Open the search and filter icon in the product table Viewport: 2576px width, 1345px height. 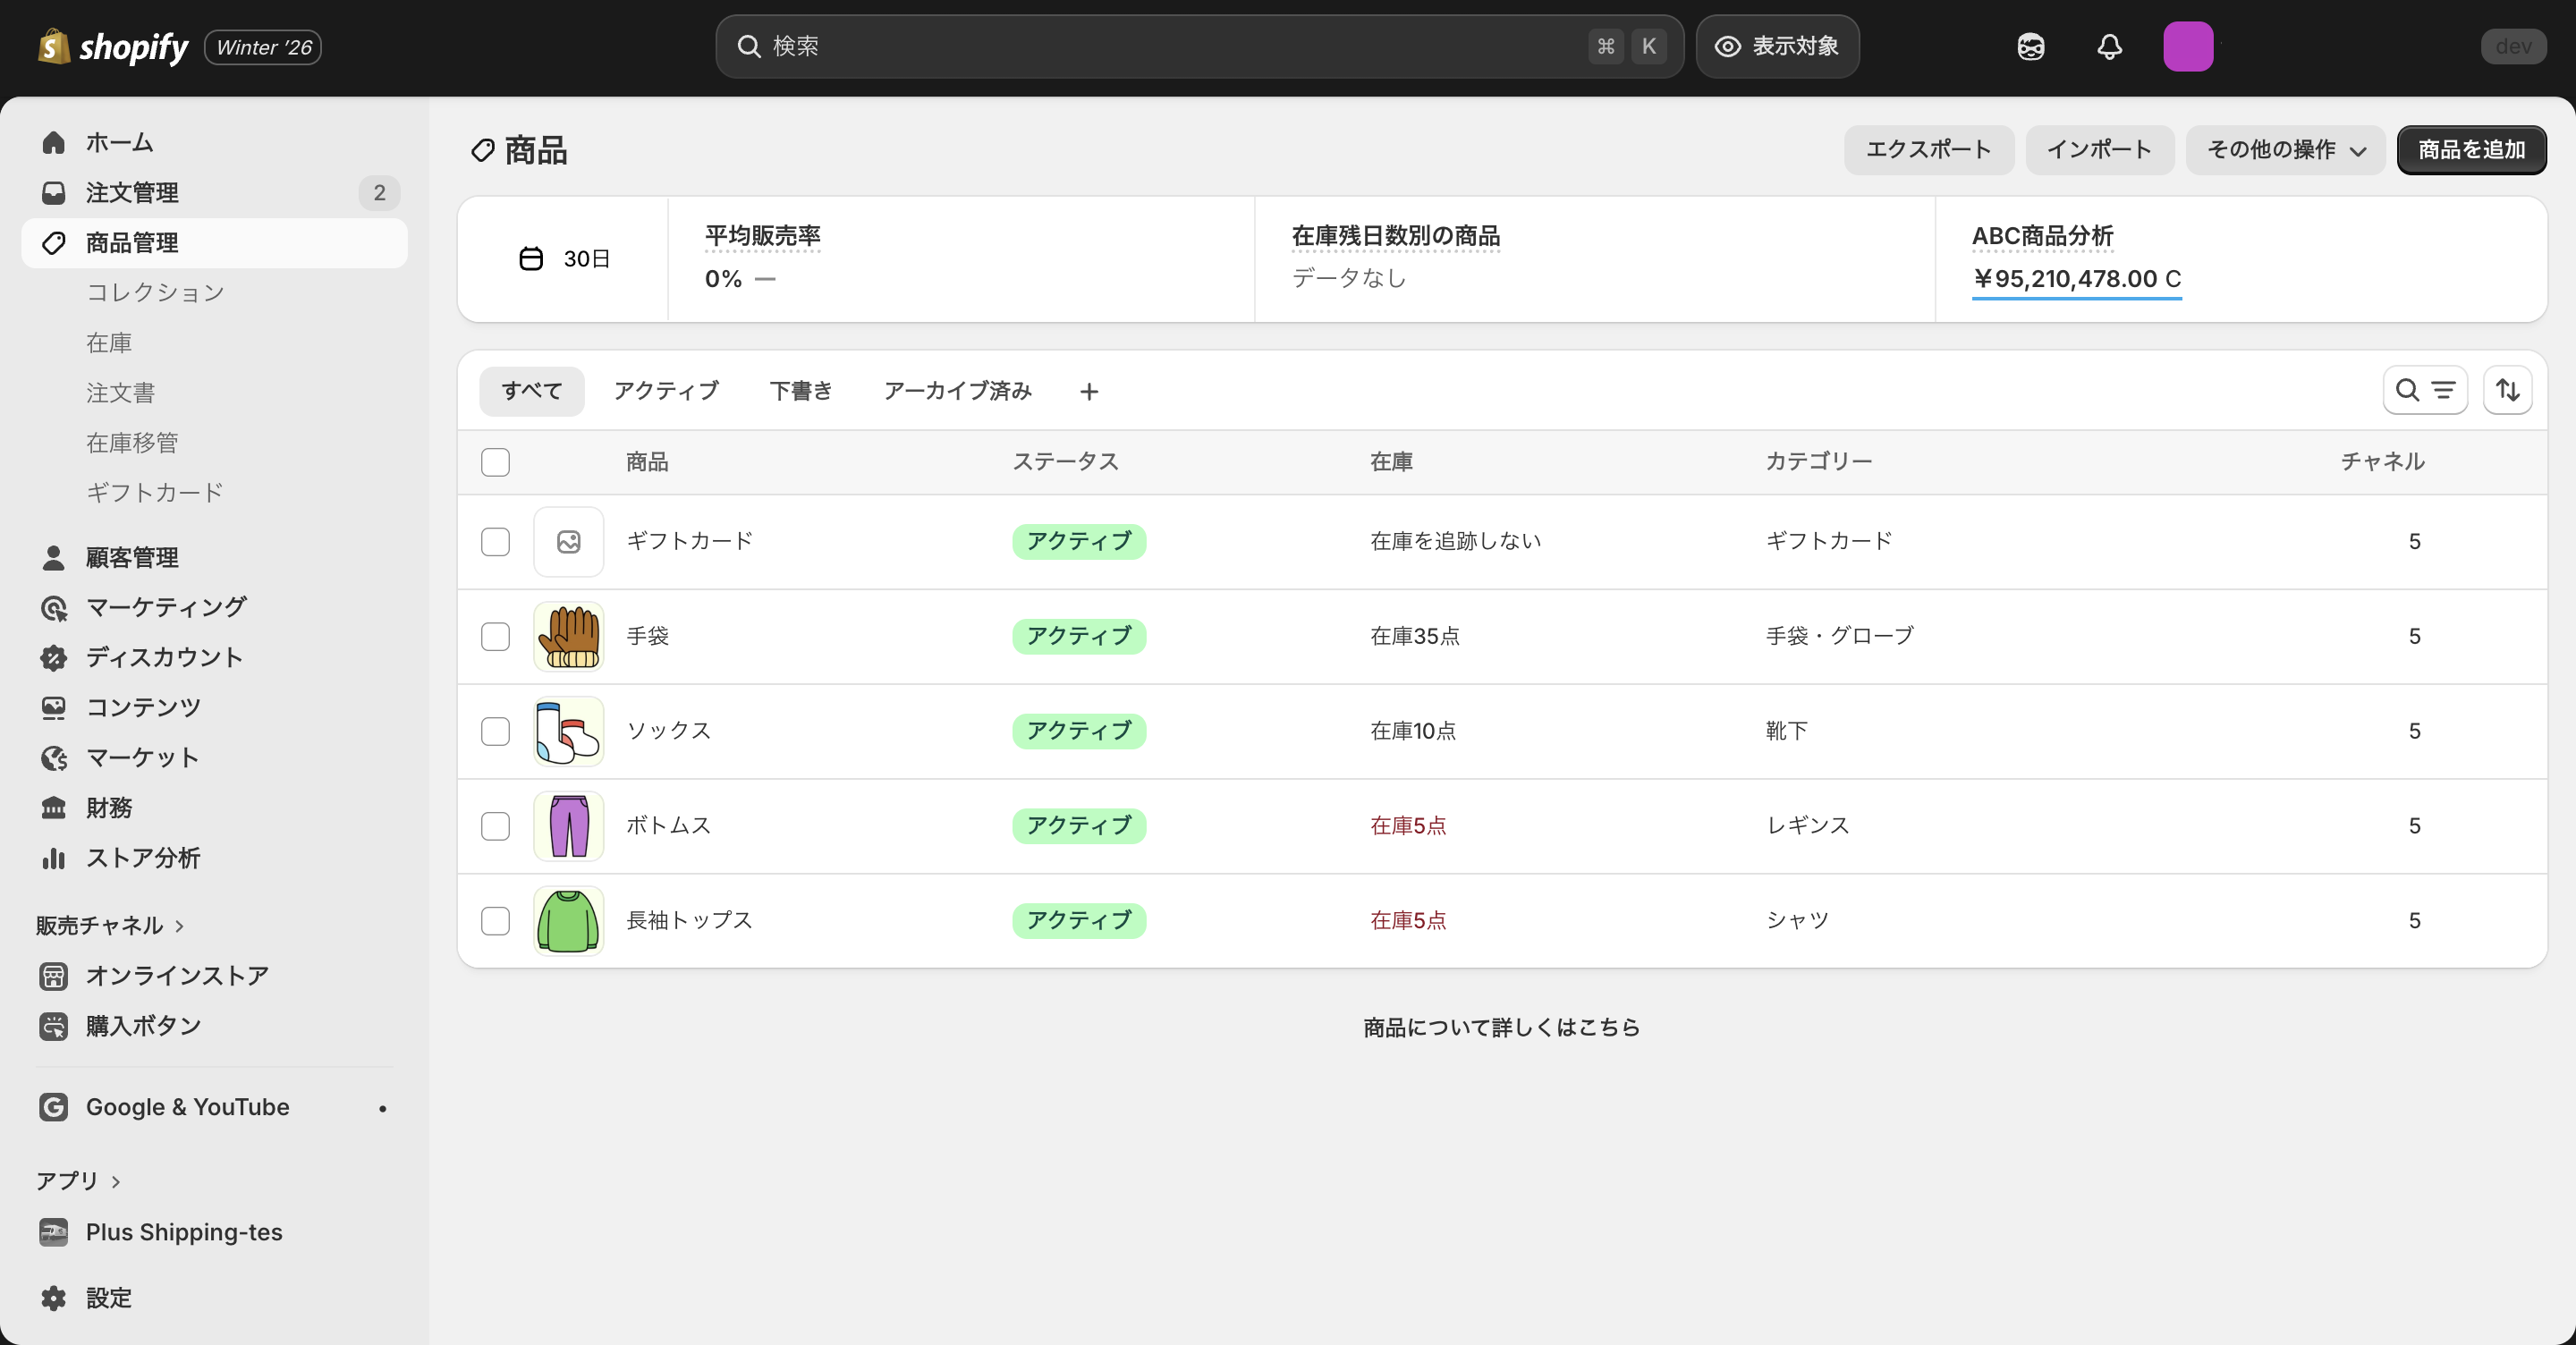coord(2425,390)
